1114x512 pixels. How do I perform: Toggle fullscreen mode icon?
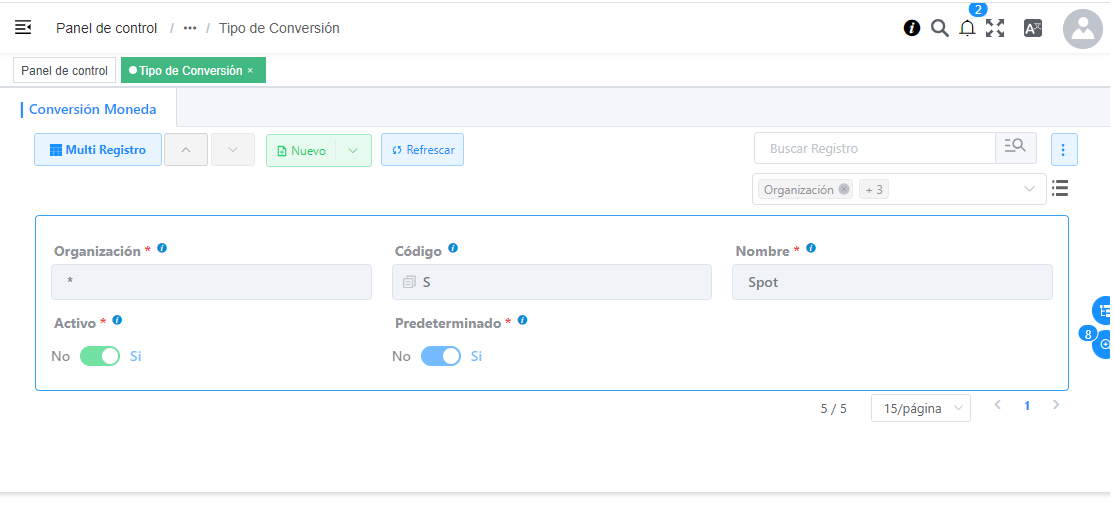point(995,28)
